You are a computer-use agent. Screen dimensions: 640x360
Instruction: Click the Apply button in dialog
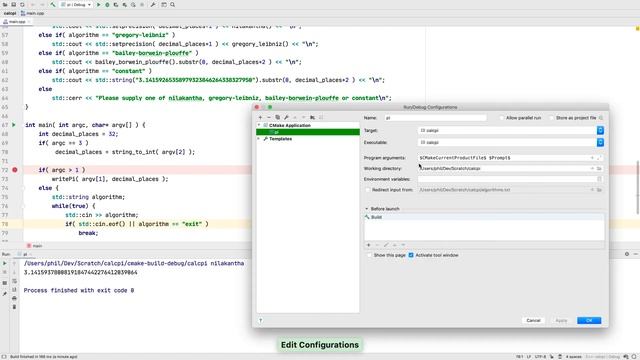[x=561, y=320]
